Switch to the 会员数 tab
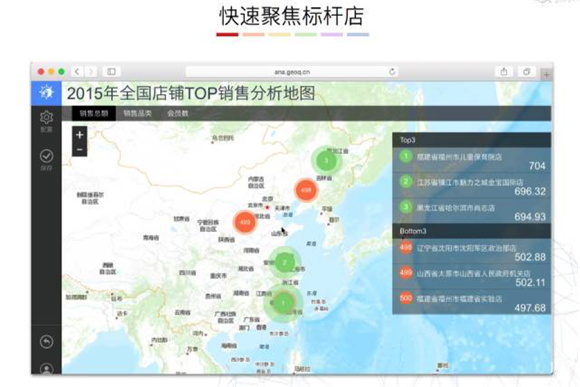 click(x=178, y=113)
